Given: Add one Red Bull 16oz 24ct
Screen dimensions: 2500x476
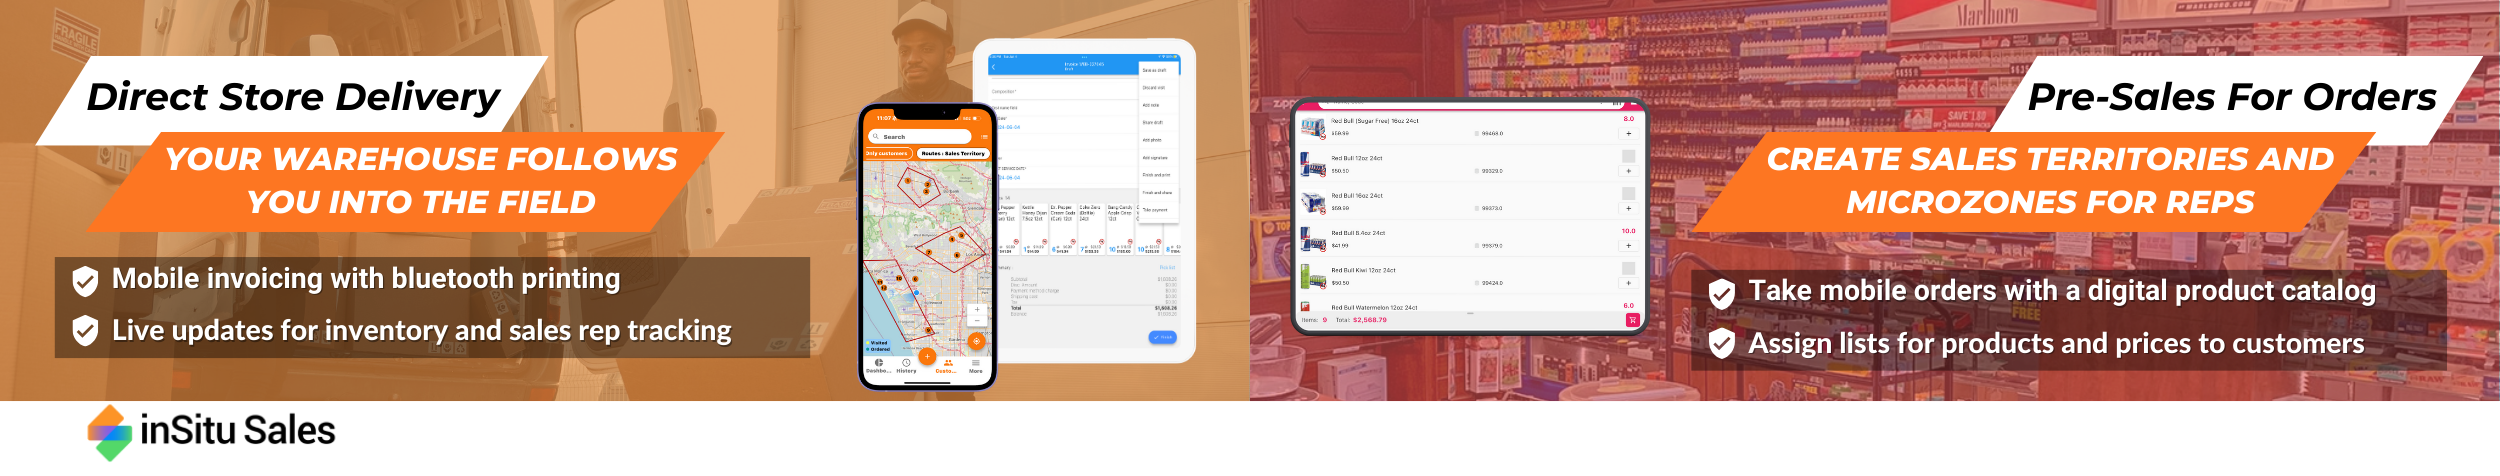Looking at the screenshot, I should 1628,209.
